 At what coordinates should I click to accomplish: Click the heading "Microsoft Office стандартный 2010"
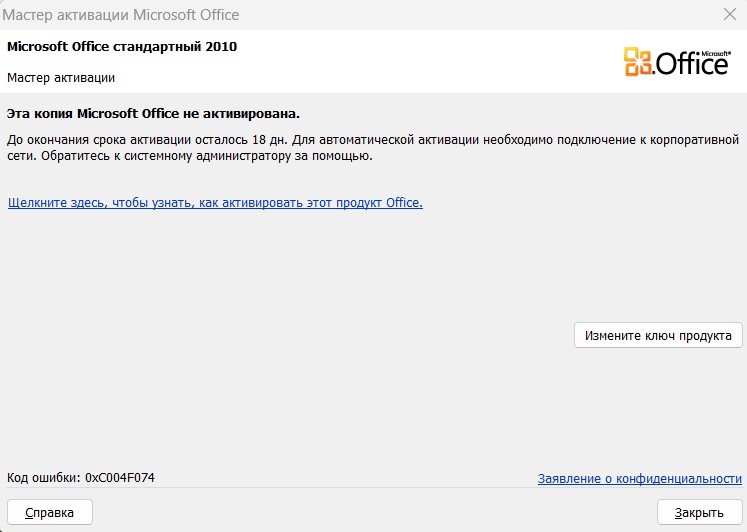[x=122, y=47]
